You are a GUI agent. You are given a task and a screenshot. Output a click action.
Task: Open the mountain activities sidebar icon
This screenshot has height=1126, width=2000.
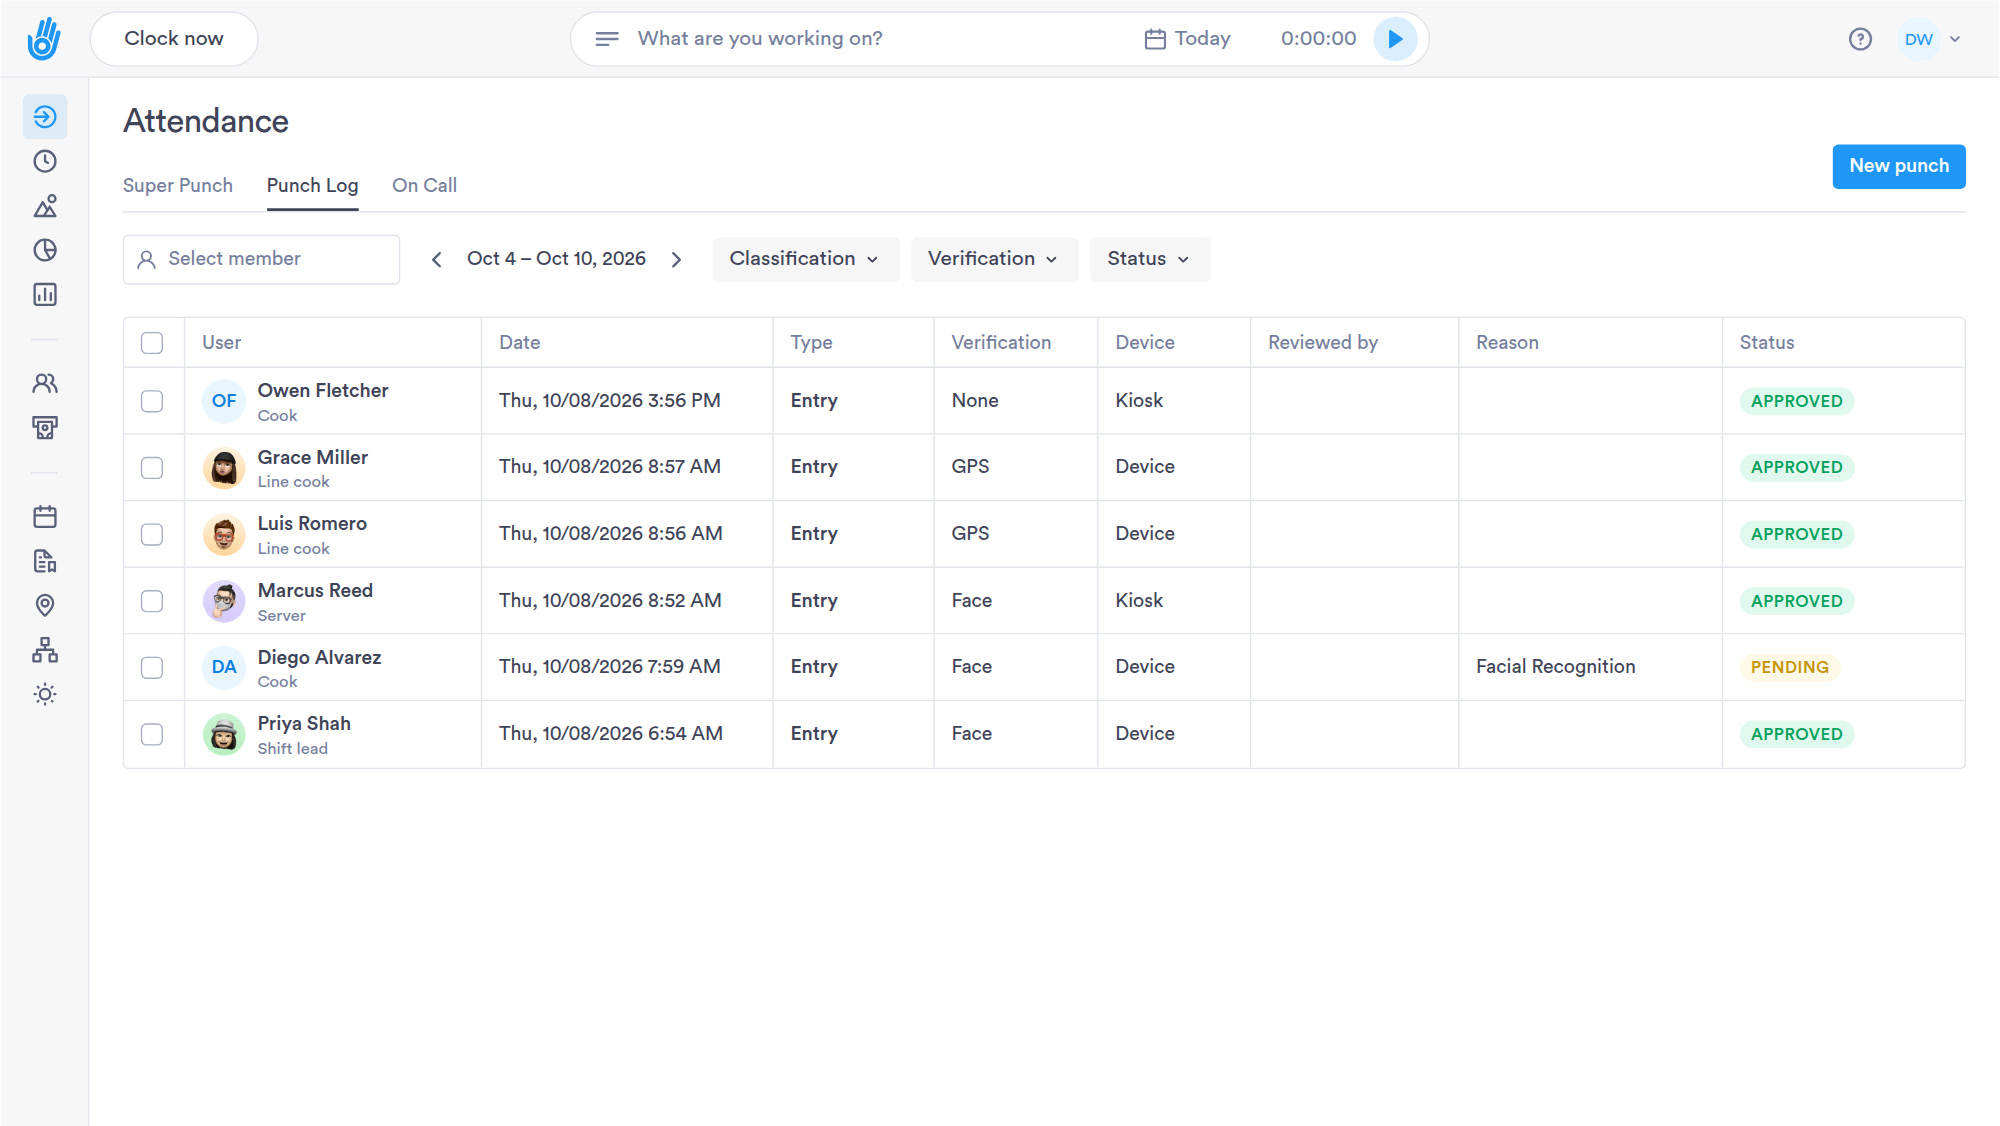click(x=45, y=206)
